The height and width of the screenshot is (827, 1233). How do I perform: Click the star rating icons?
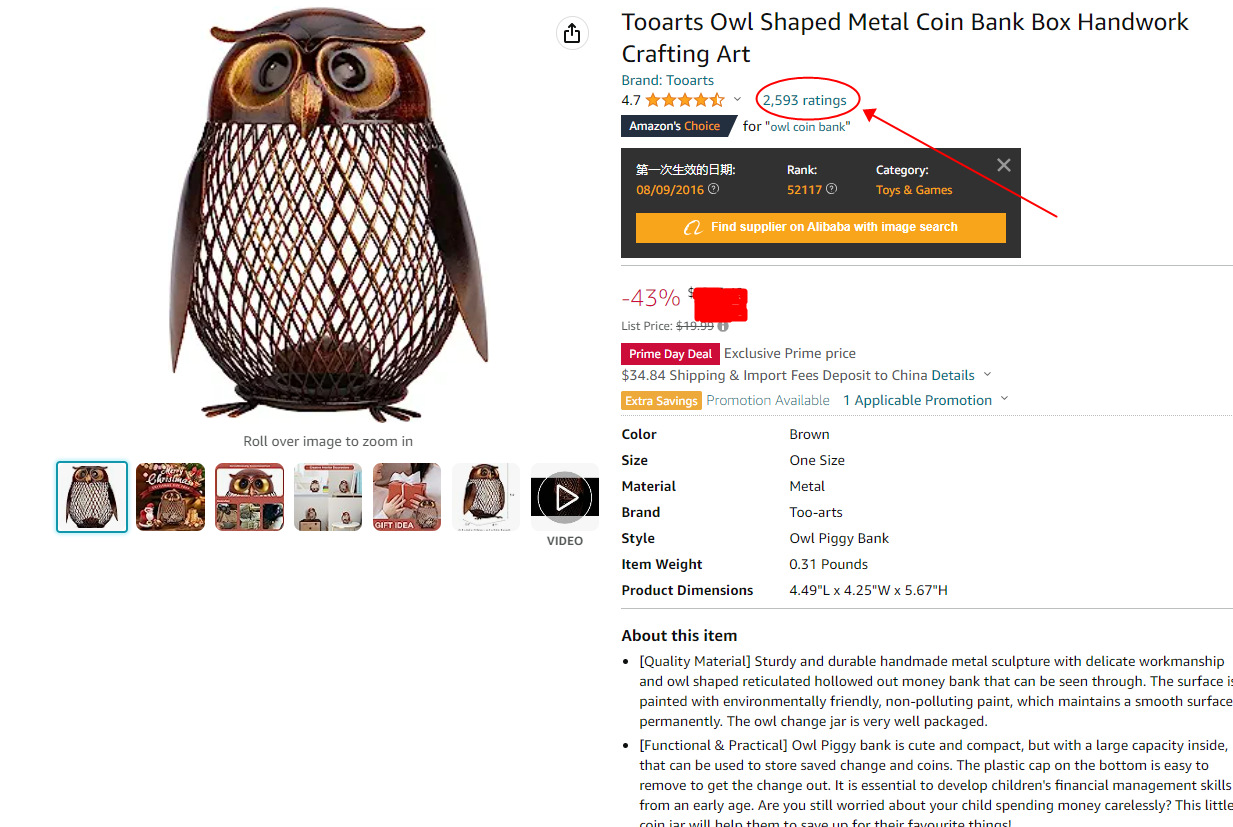coord(684,100)
